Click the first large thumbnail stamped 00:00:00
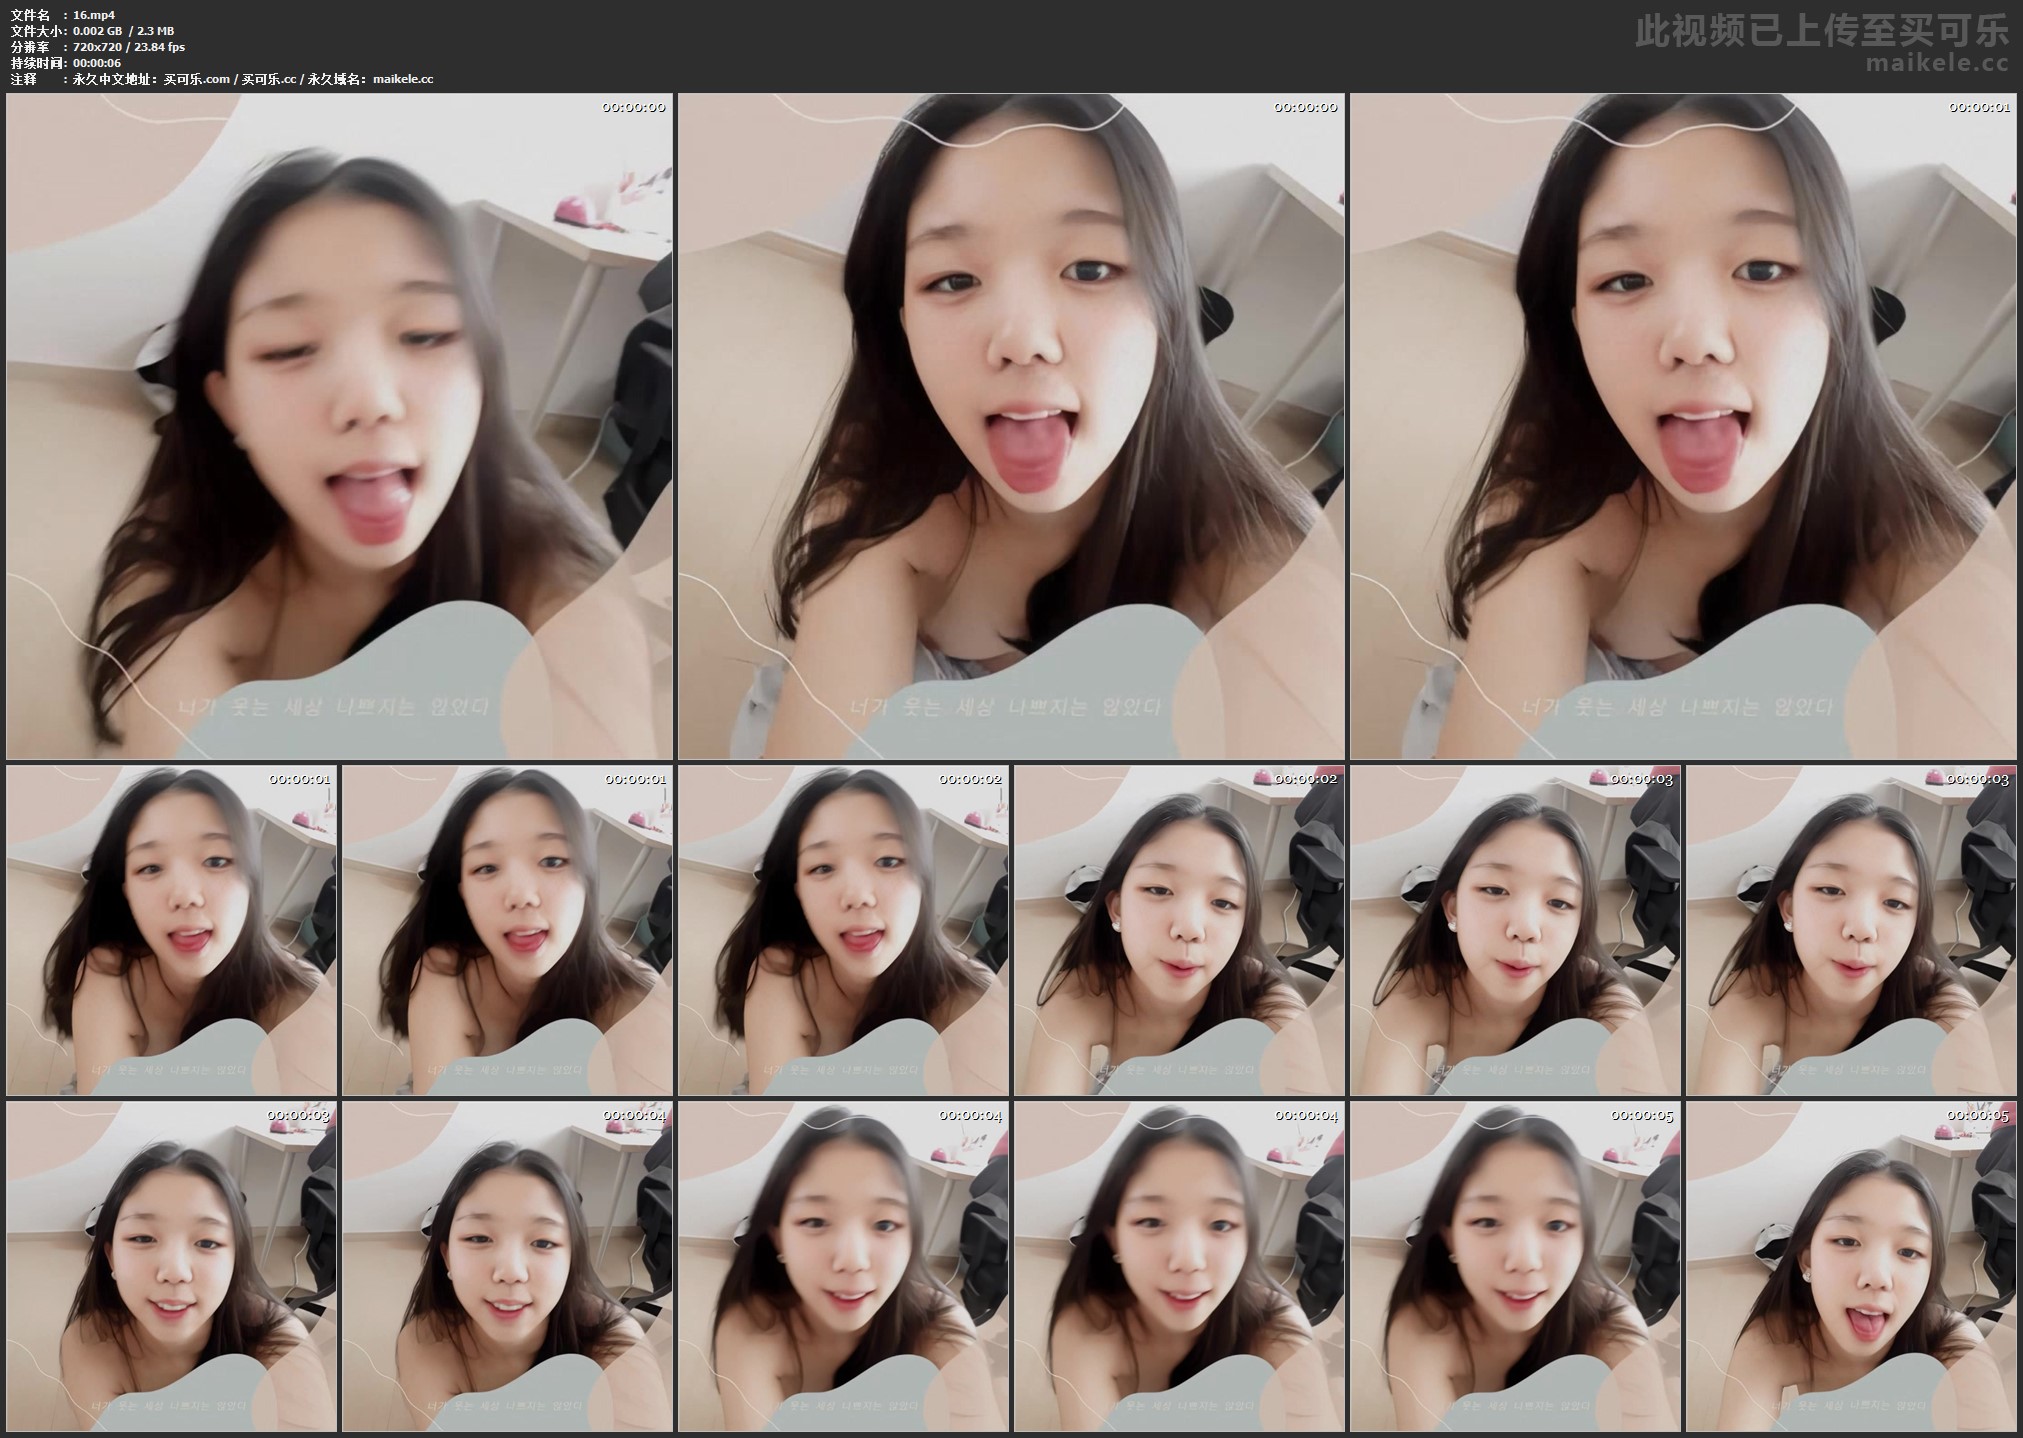The height and width of the screenshot is (1438, 2023). [339, 427]
